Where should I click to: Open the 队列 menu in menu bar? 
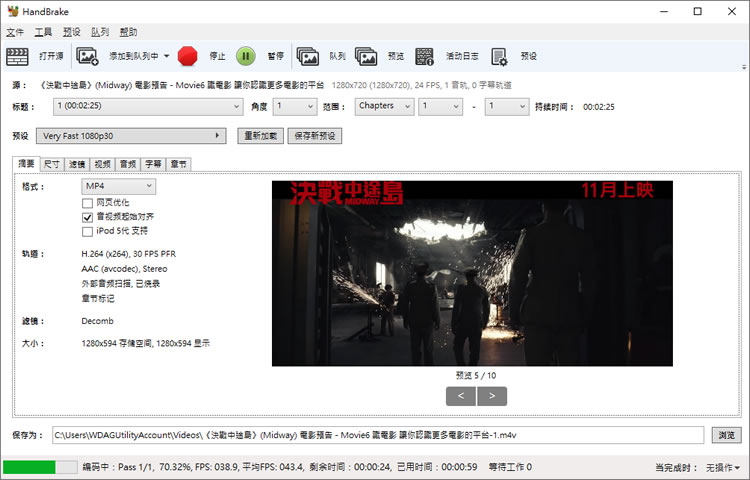100,32
